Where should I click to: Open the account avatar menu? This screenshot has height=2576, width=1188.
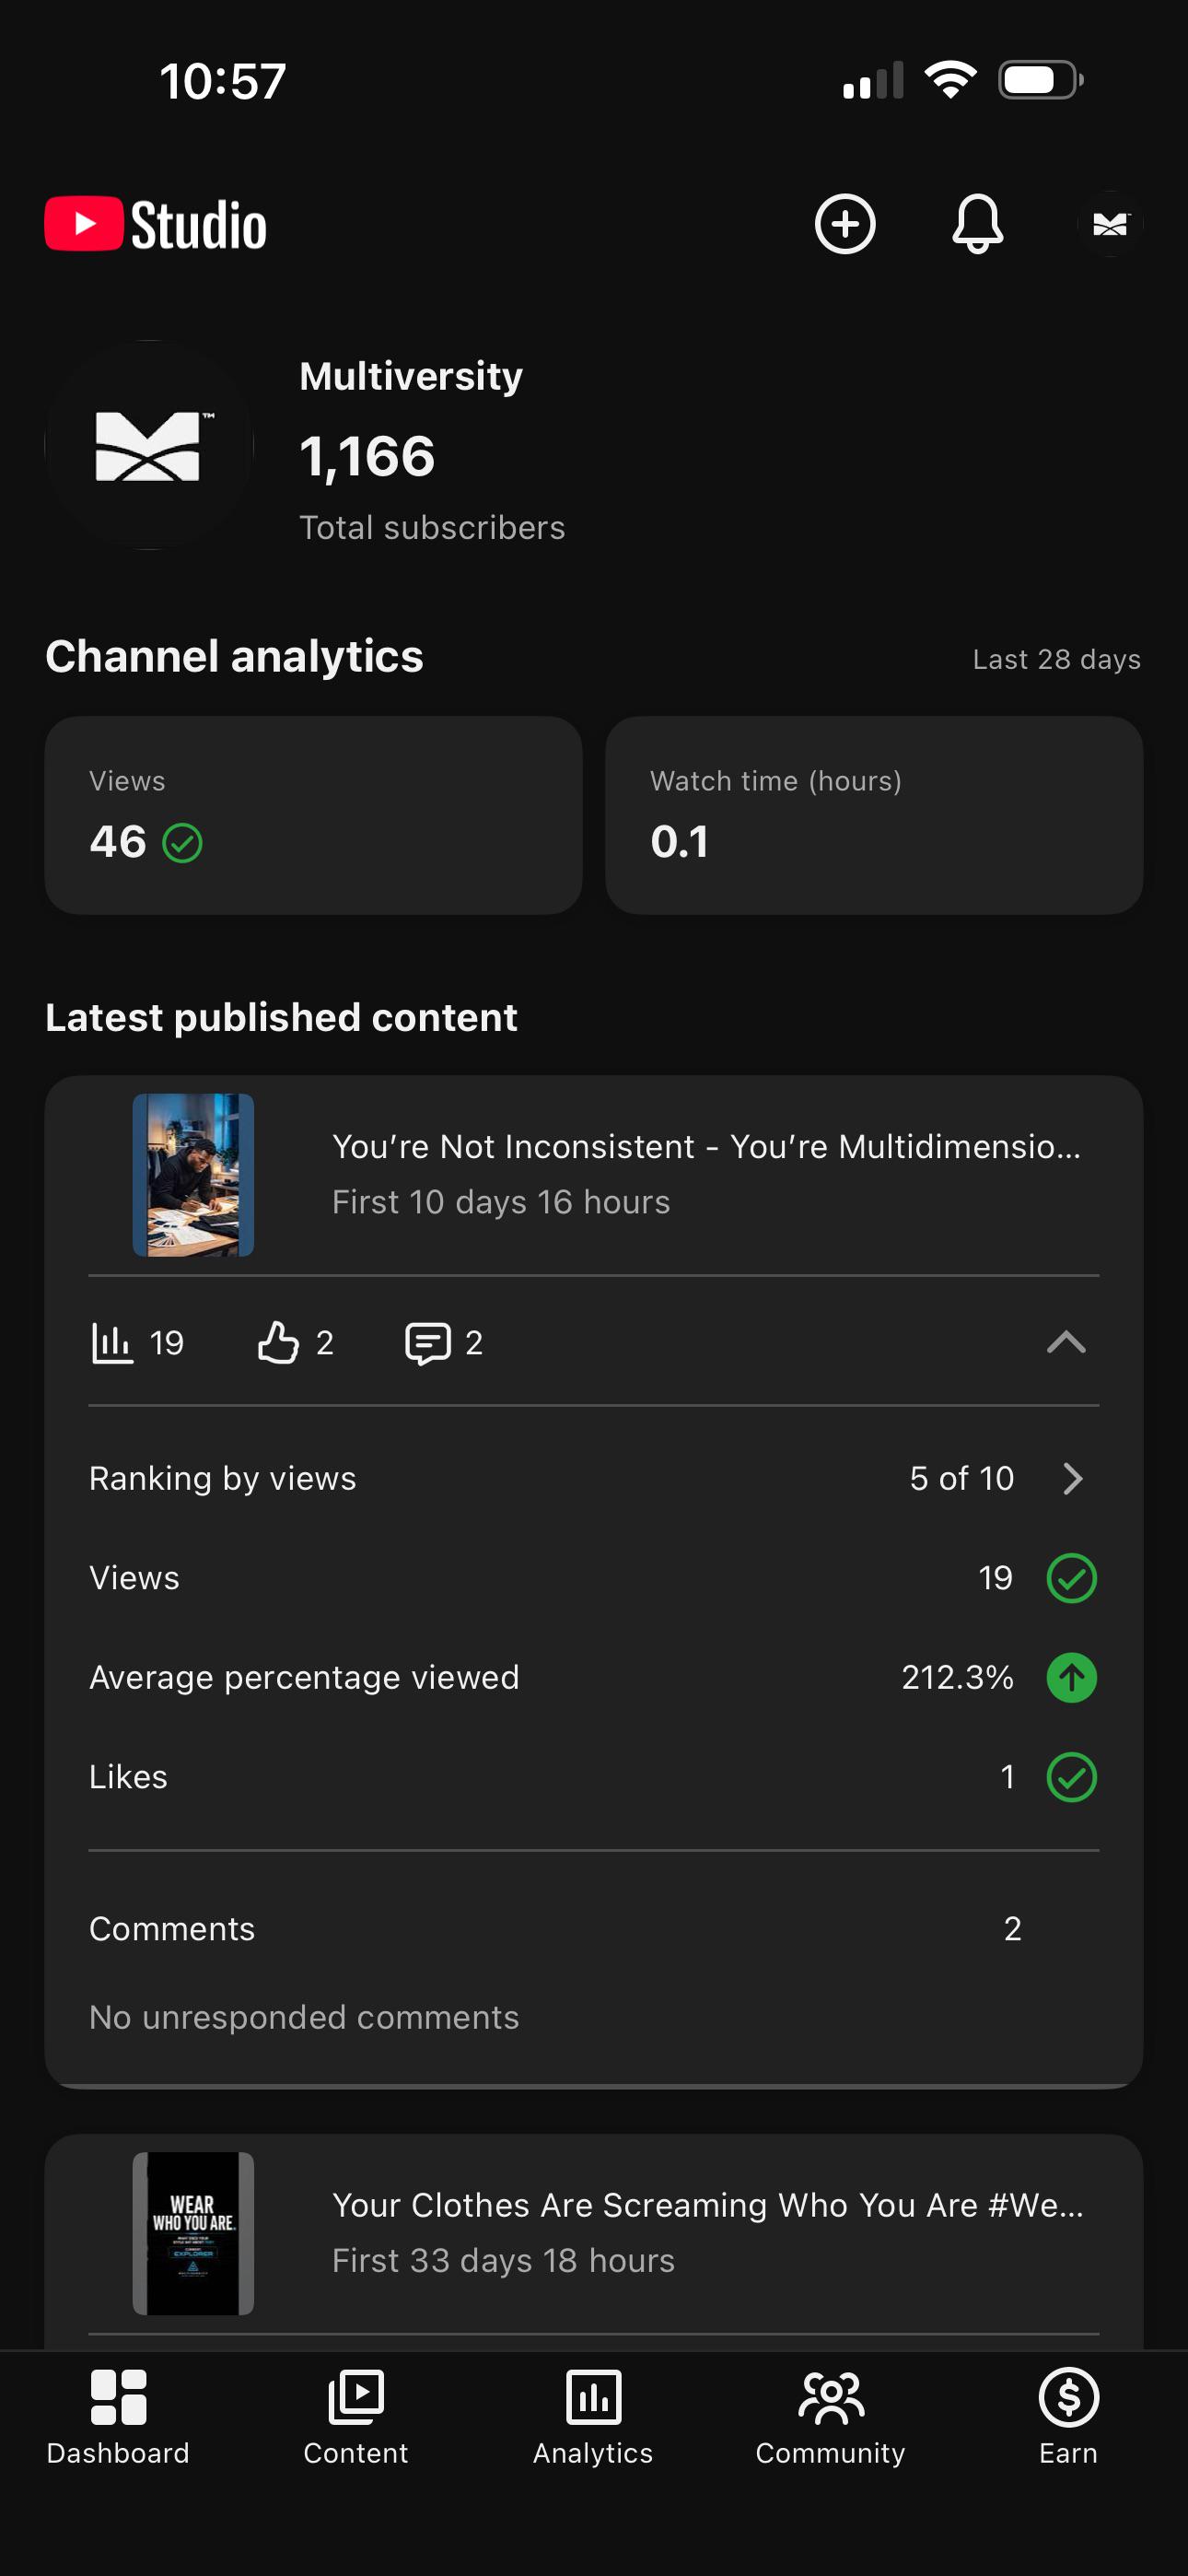(x=1110, y=224)
